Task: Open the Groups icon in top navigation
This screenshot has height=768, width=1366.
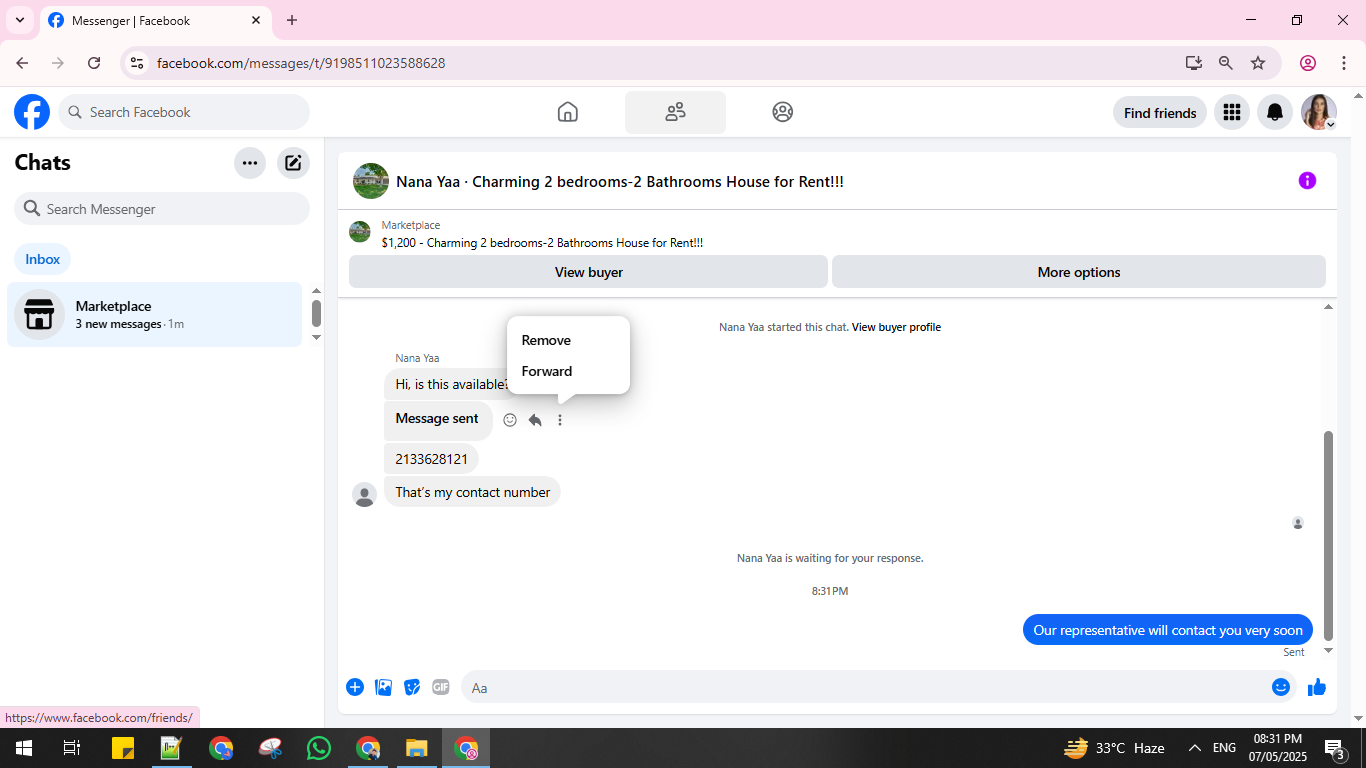Action: click(x=783, y=112)
